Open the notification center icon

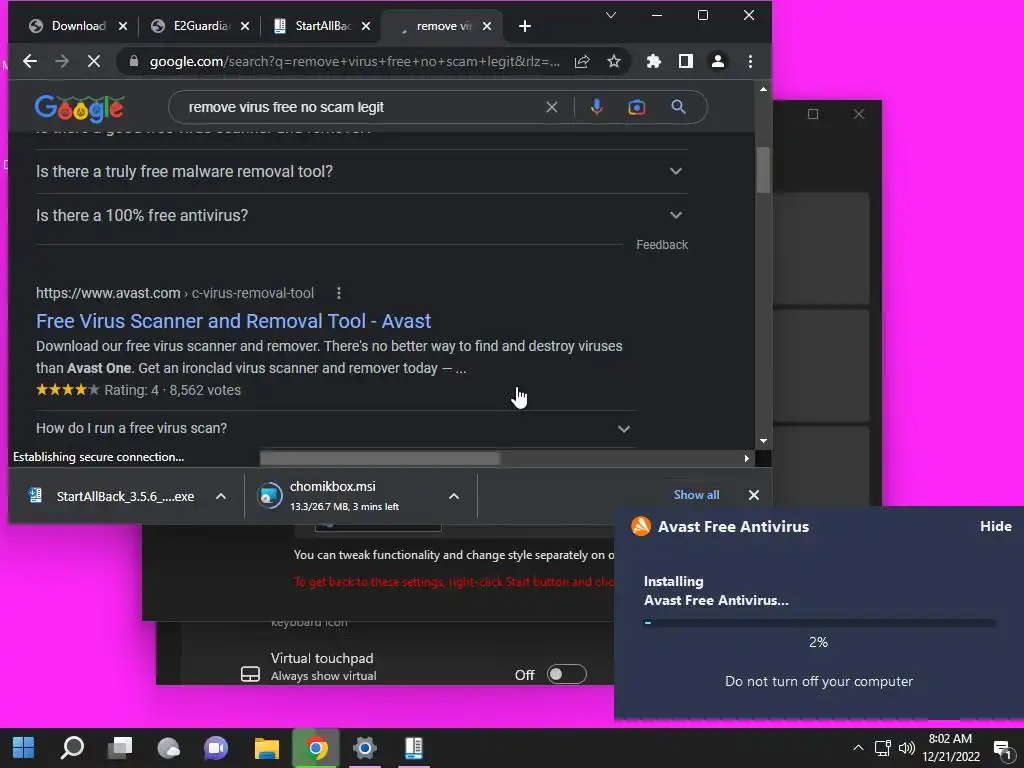coord(1003,748)
